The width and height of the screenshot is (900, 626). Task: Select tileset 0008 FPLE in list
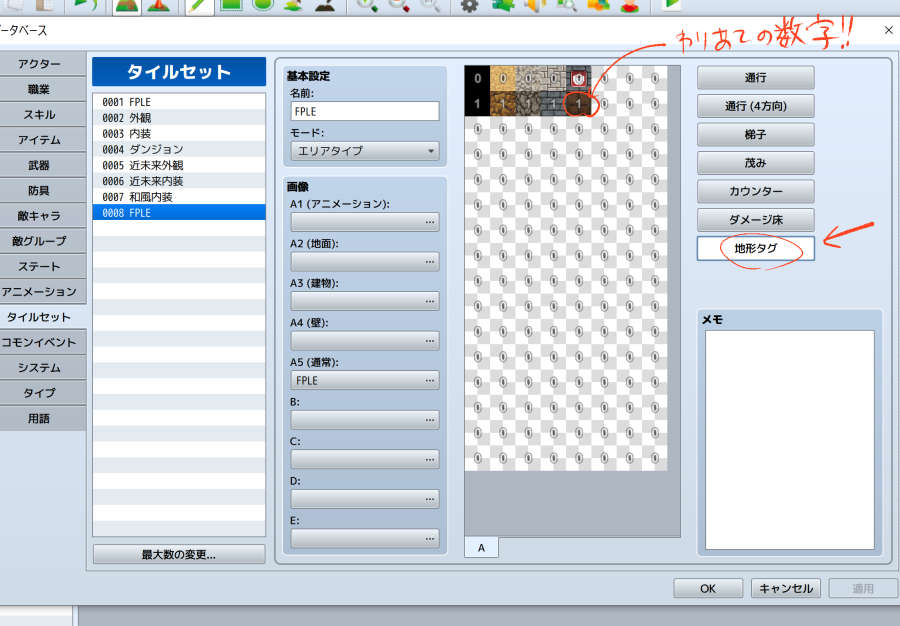pyautogui.click(x=179, y=212)
